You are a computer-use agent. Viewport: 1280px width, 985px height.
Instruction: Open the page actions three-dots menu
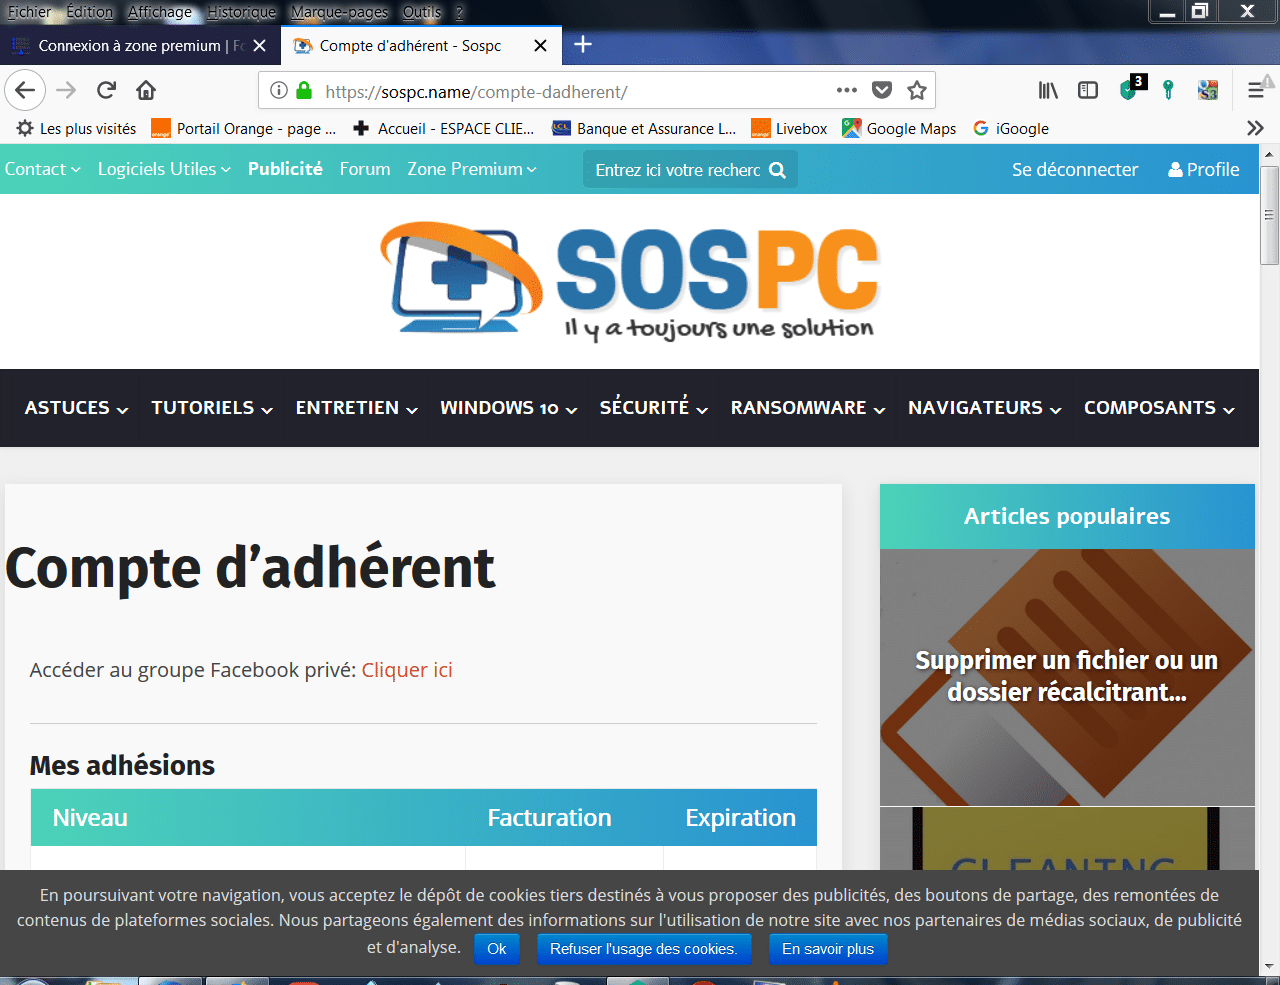[x=846, y=91]
